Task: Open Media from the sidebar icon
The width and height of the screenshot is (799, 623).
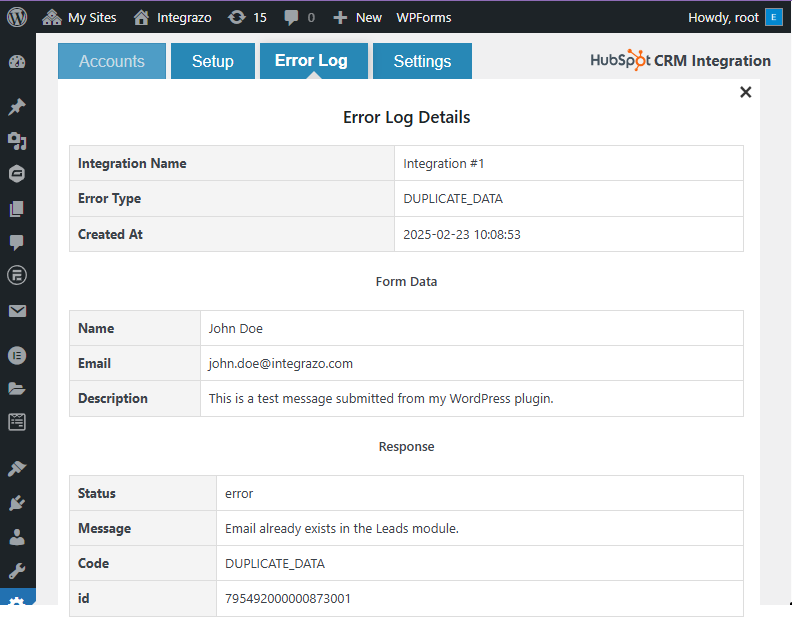Action: tap(17, 141)
